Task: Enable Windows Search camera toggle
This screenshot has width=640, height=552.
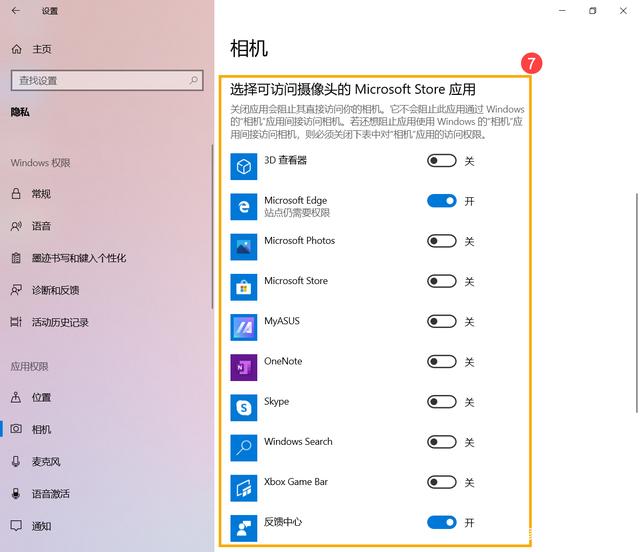Action: coord(442,442)
